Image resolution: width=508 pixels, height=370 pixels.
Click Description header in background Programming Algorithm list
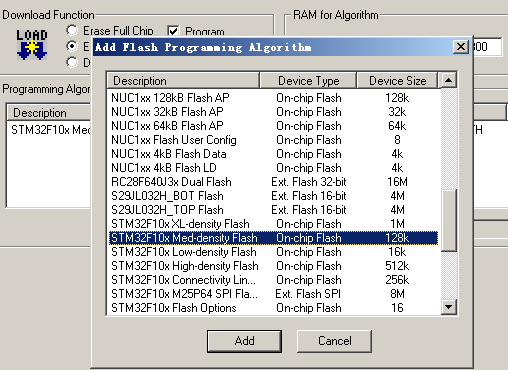point(49,113)
